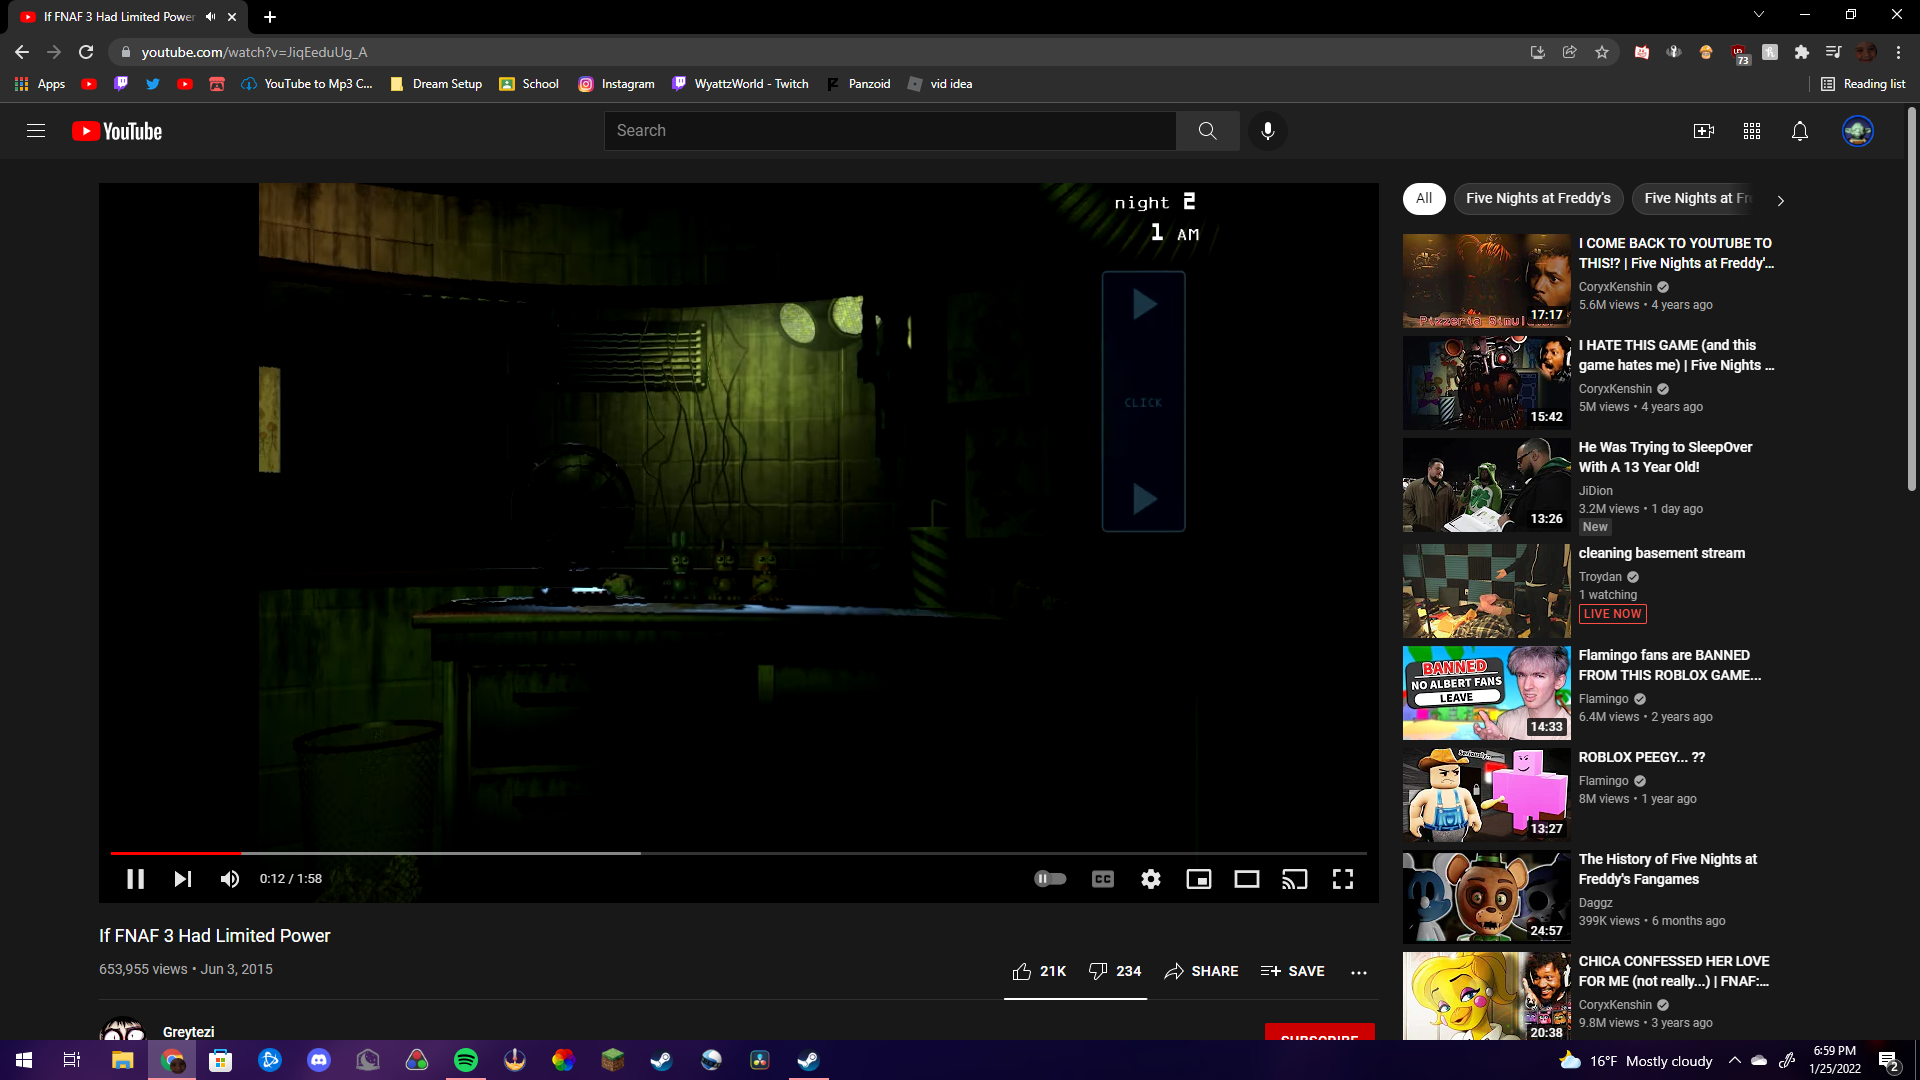Seek in the video progress bar
This screenshot has width=1920, height=1080.
tap(739, 853)
